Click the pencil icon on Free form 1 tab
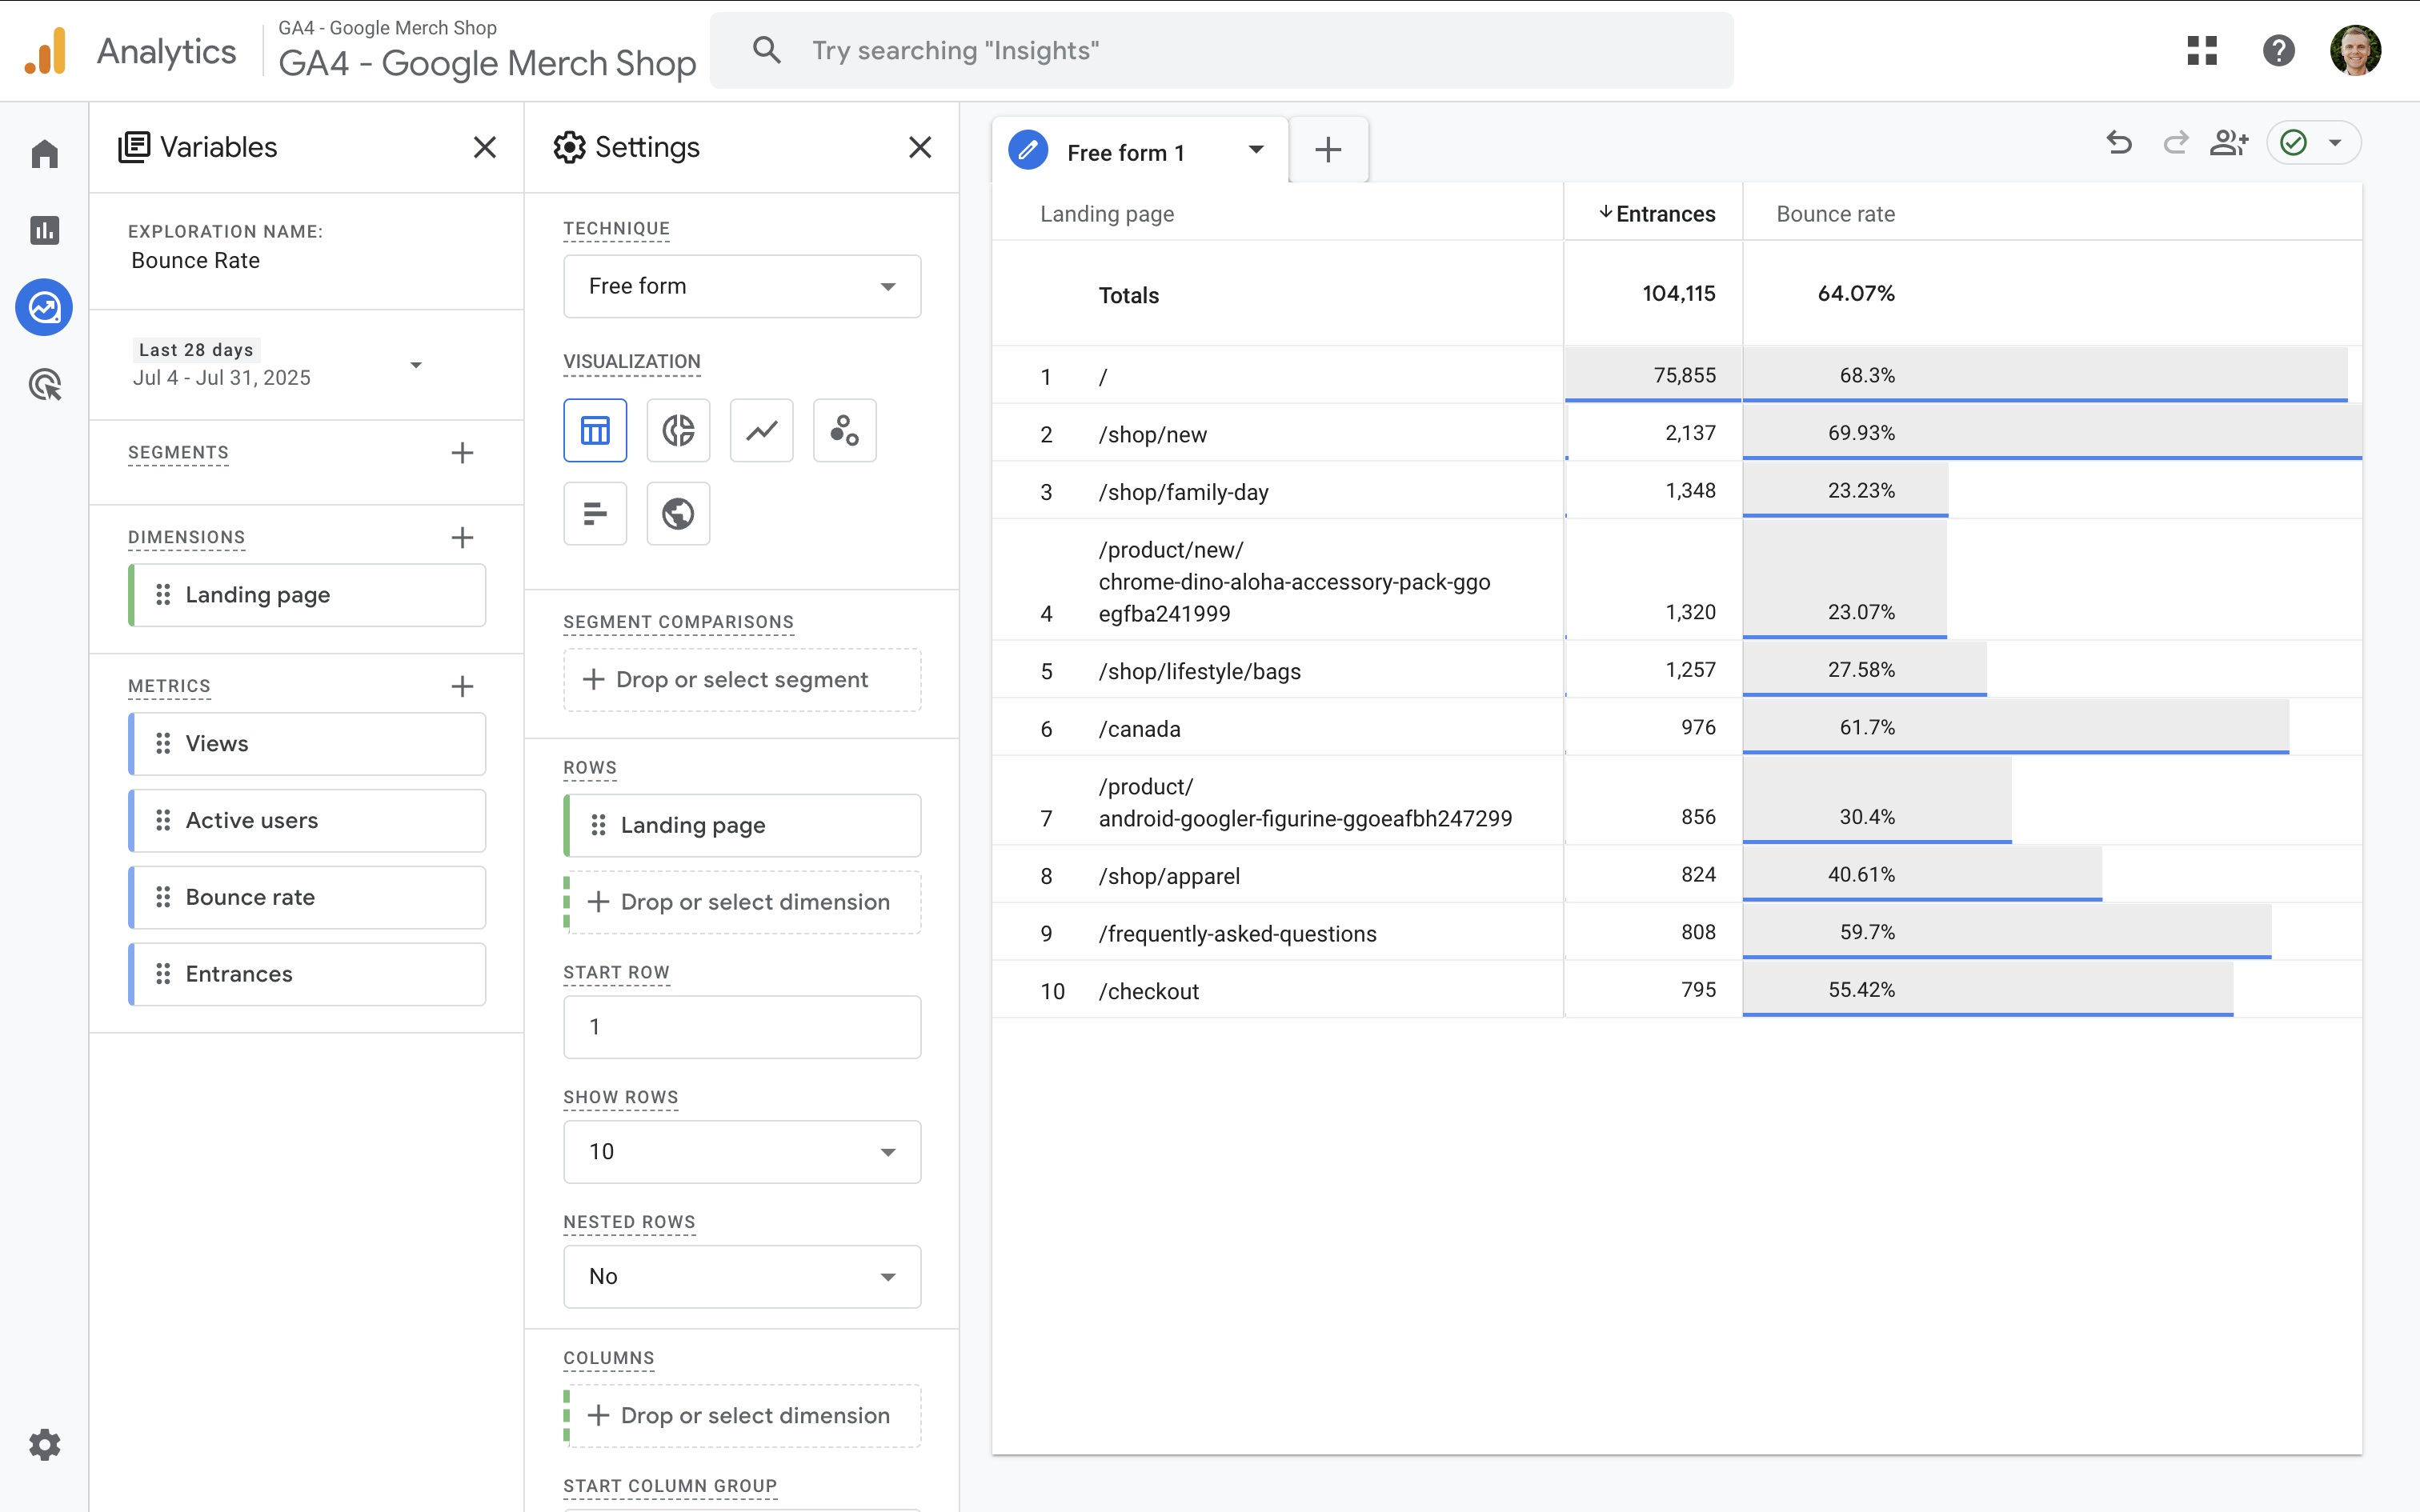 coord(1028,151)
